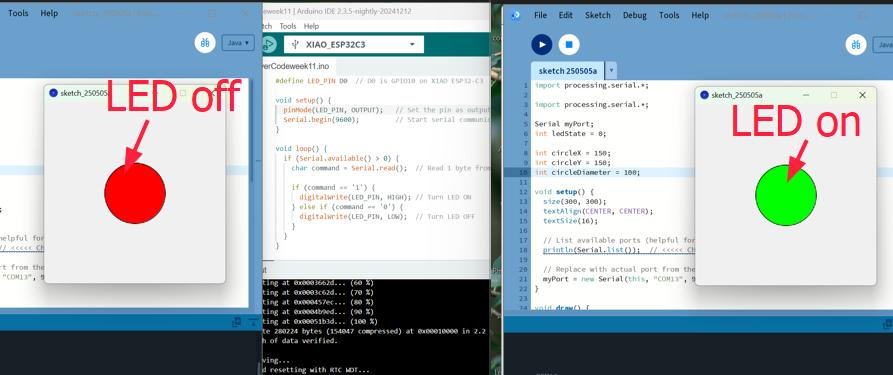This screenshot has height=375, width=893.
Task: Open XIAO_ESP32C3 board selector dropdown
Action: [354, 44]
